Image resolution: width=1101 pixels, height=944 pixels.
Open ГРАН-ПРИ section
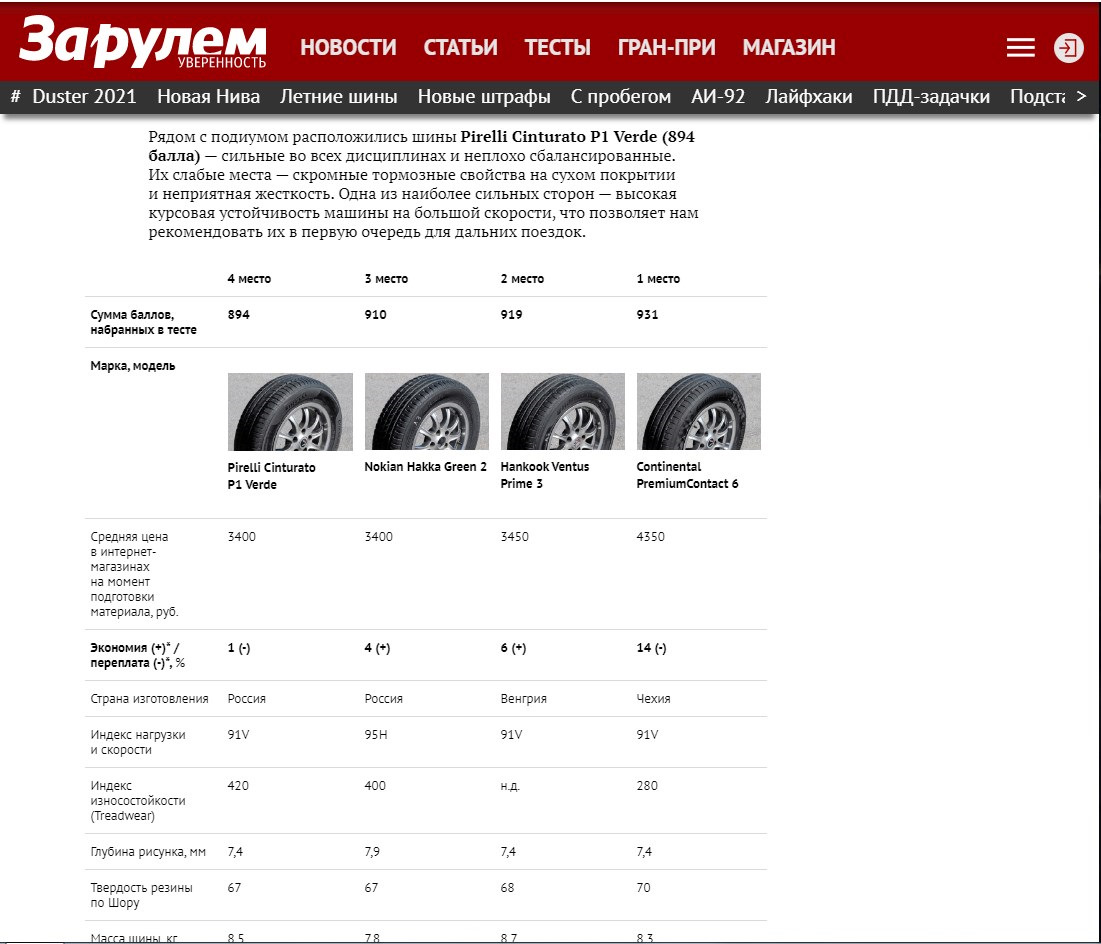(666, 47)
